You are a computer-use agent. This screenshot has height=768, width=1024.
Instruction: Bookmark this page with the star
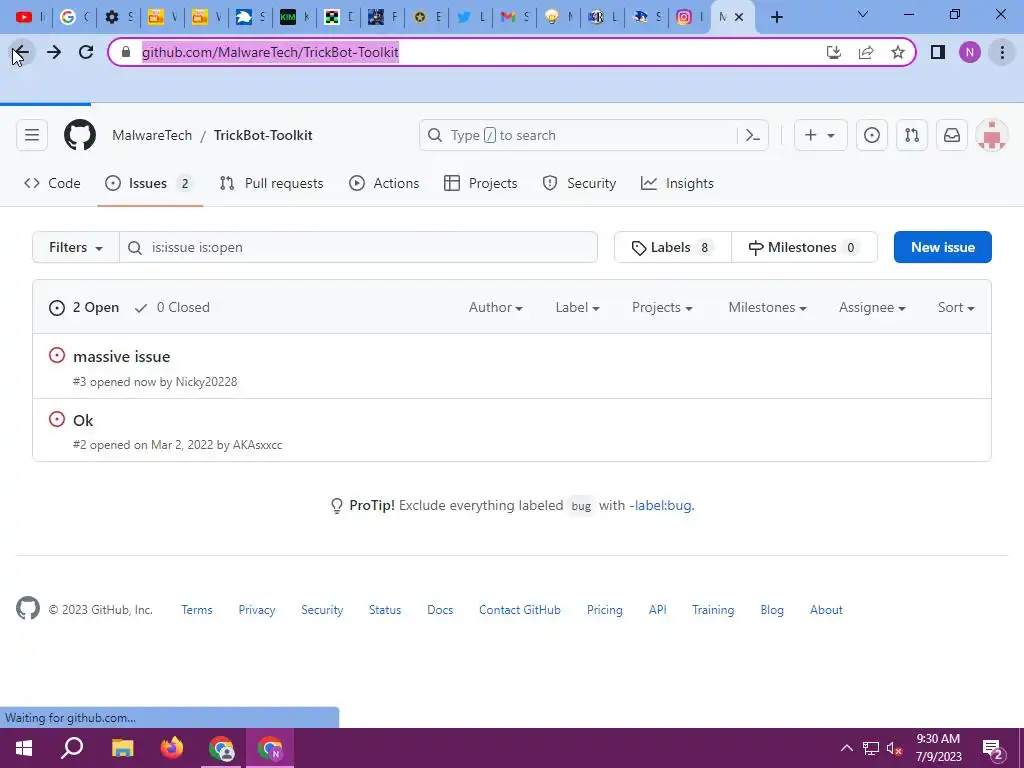point(898,52)
